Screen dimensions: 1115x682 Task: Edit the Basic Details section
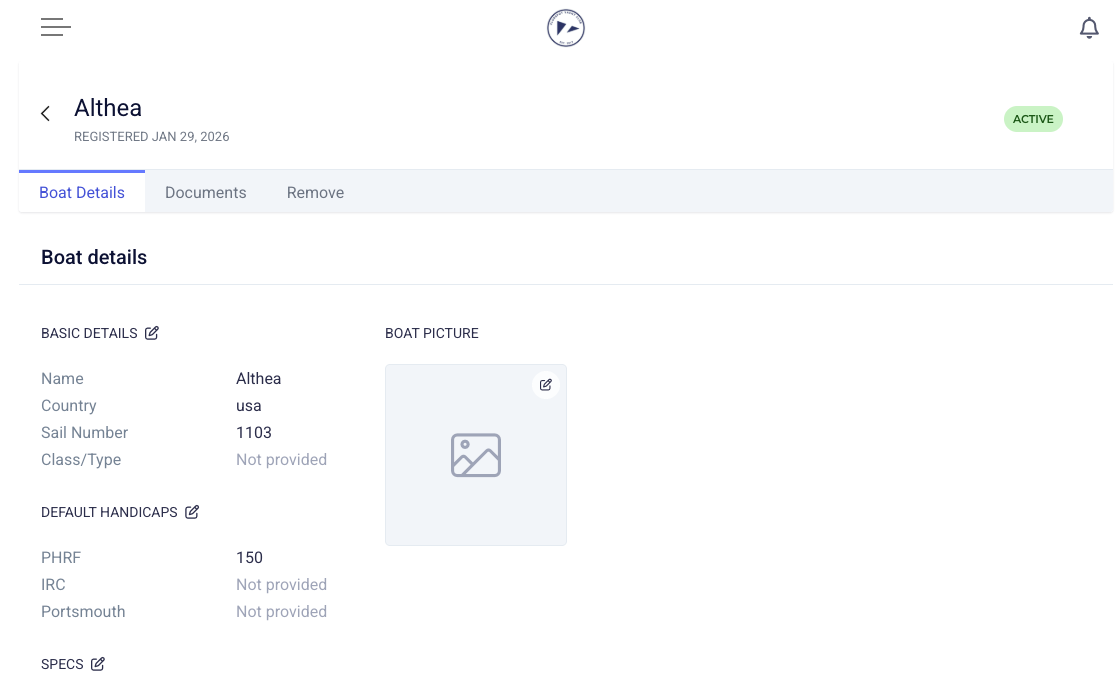[x=152, y=333]
